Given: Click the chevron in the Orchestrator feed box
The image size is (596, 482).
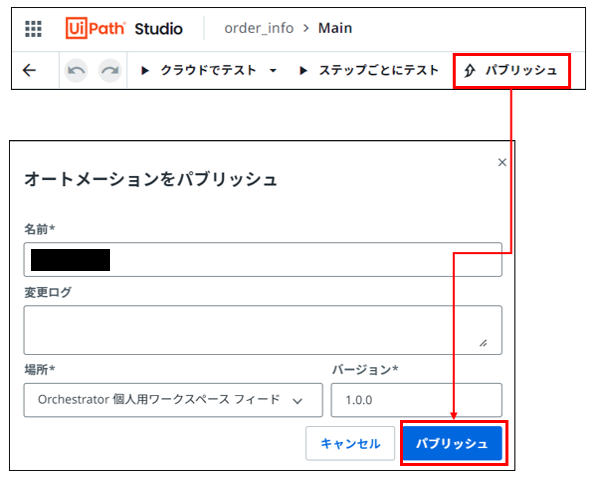Looking at the screenshot, I should click(x=298, y=401).
